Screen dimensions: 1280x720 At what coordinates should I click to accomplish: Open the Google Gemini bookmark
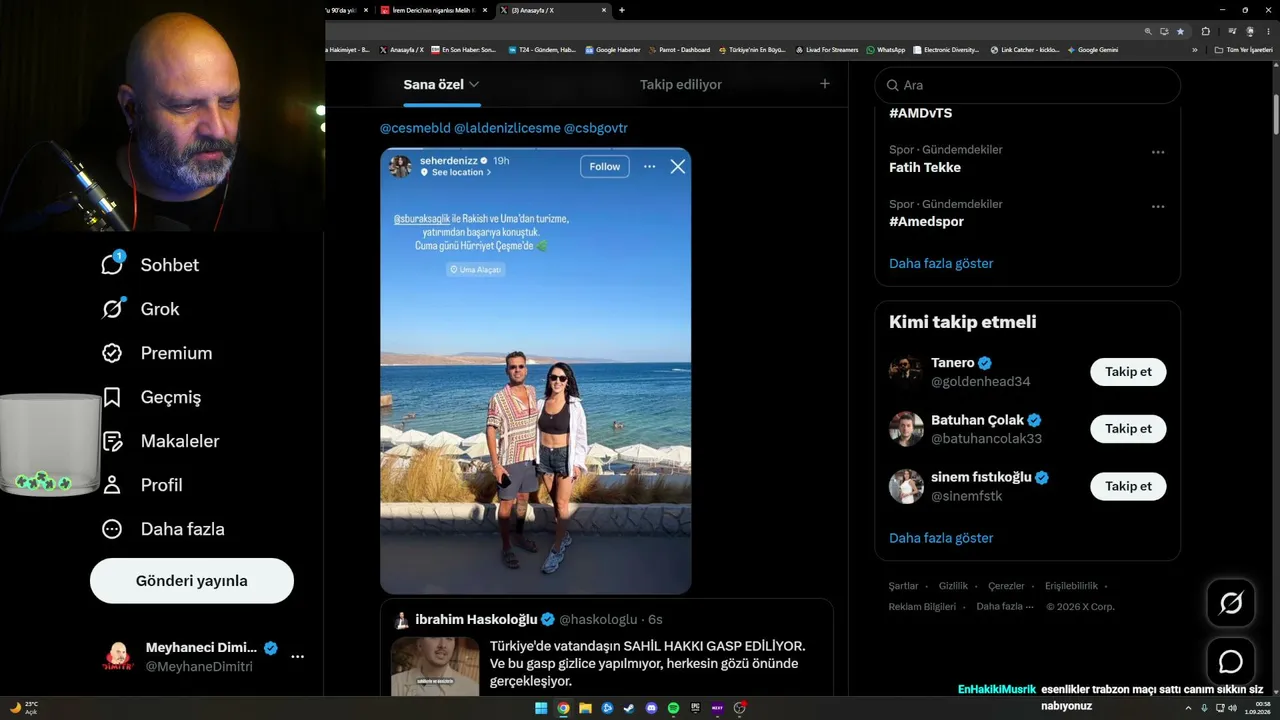[x=1093, y=49]
